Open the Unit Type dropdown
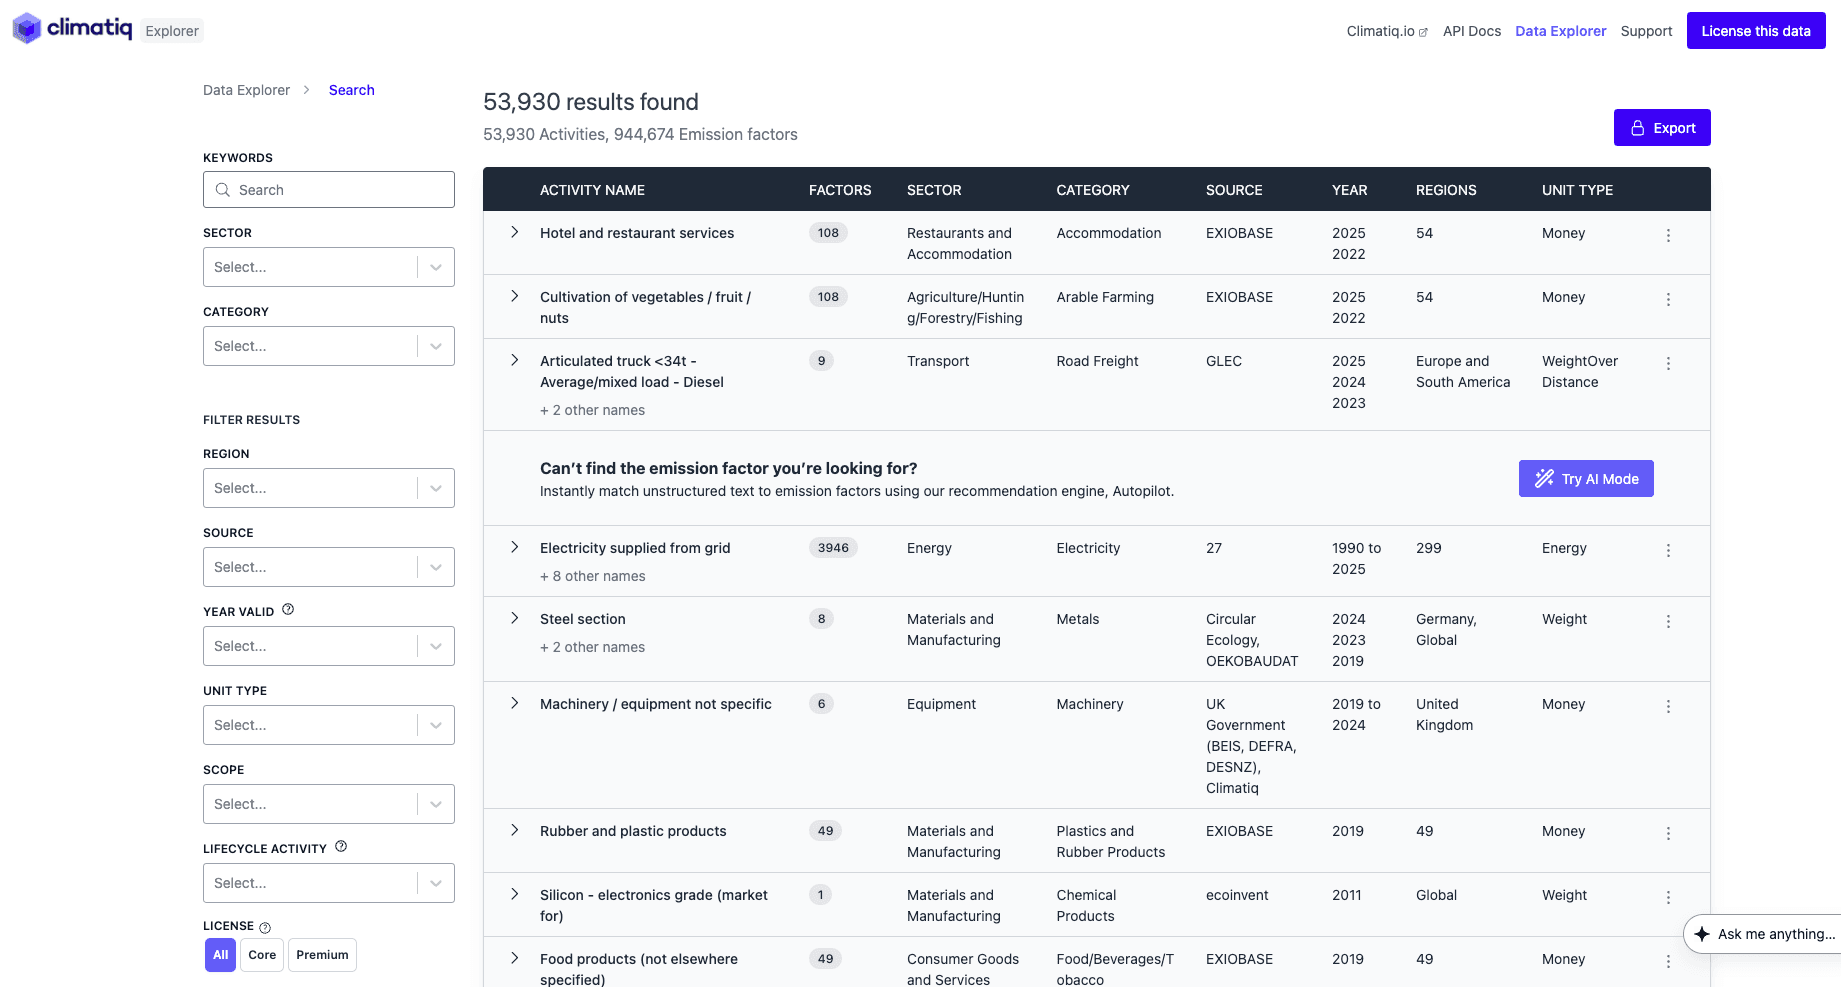 [329, 725]
